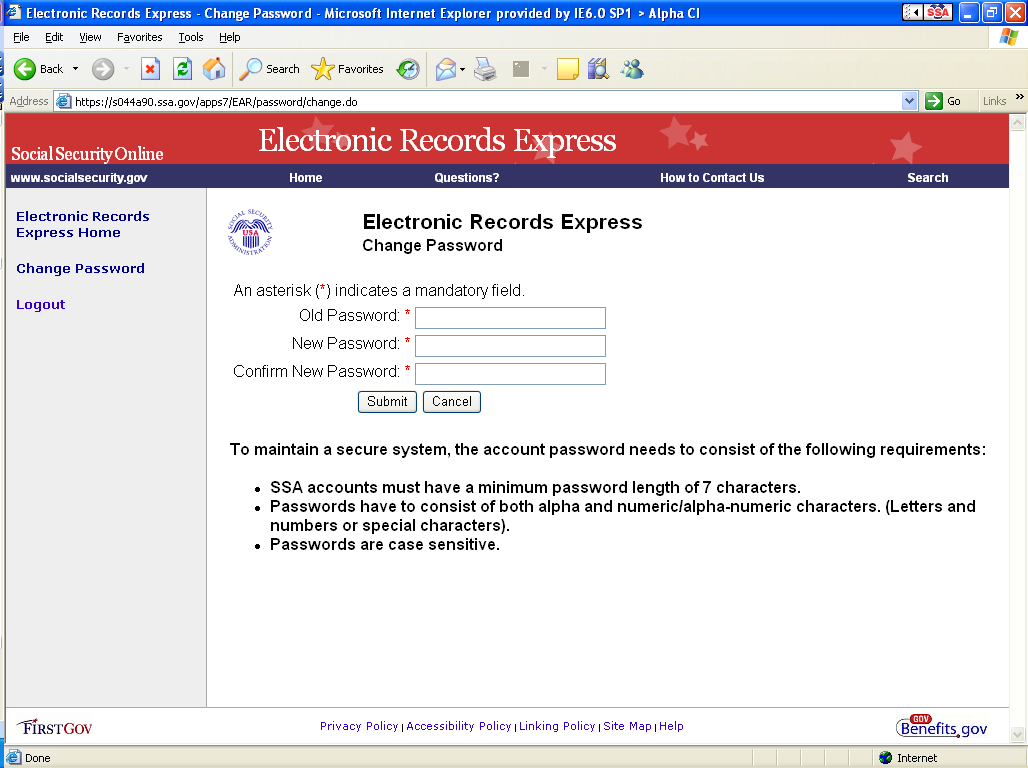Select Change Password in the sidebar
The image size is (1028, 768).
coord(81,268)
